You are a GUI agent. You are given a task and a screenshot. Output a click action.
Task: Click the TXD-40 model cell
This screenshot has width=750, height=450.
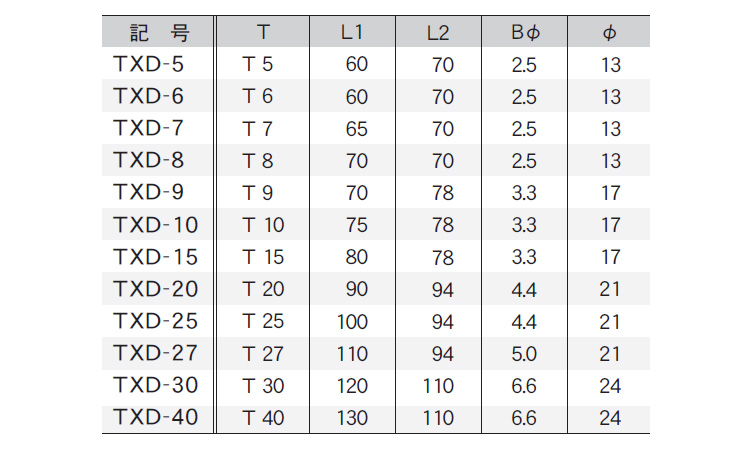[x=155, y=417]
